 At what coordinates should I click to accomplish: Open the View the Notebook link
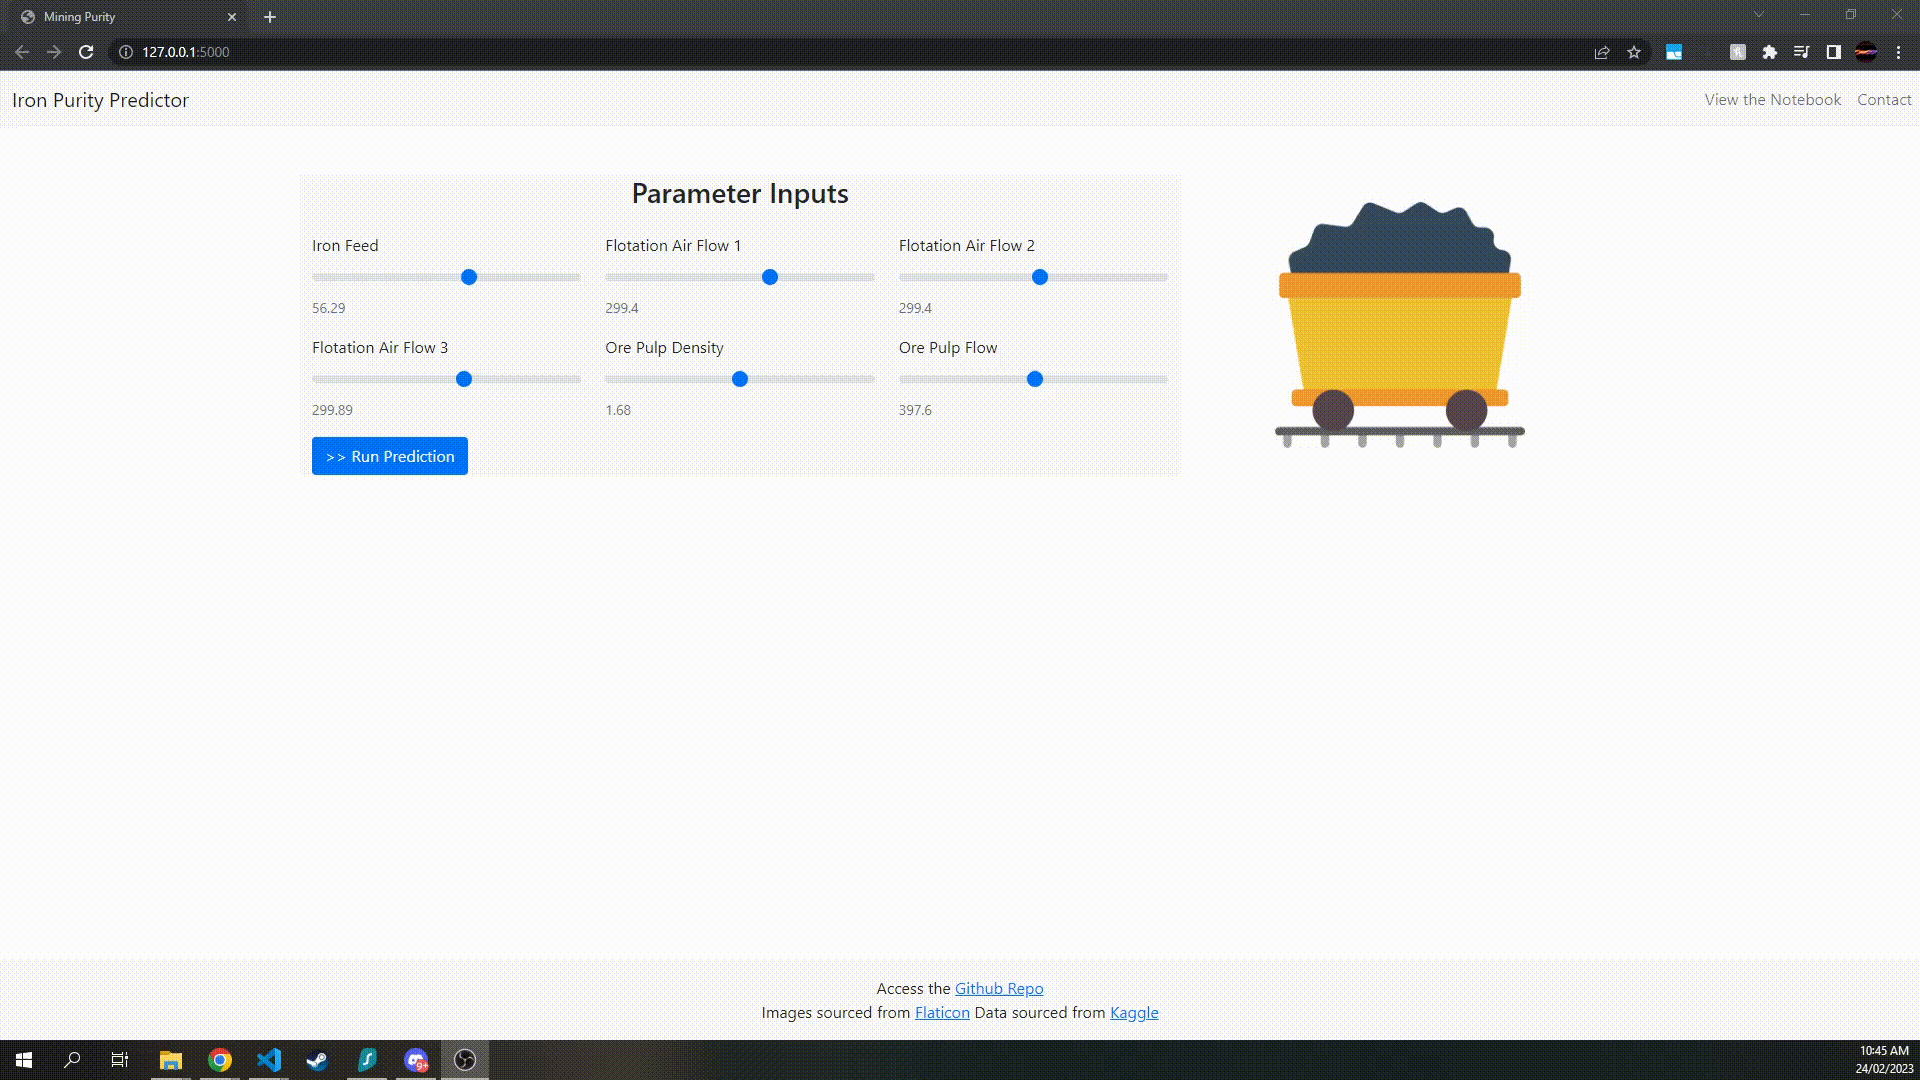(x=1772, y=100)
